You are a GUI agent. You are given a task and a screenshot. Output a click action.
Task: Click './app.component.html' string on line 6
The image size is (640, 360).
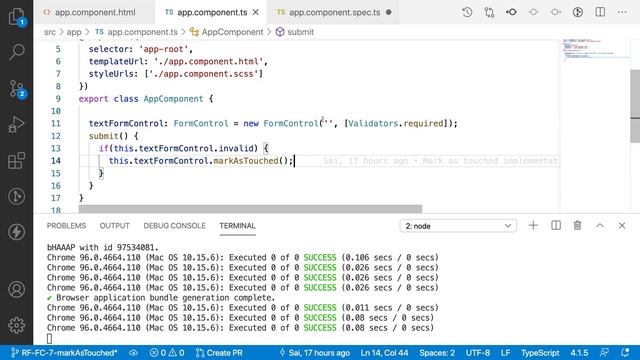(x=209, y=62)
